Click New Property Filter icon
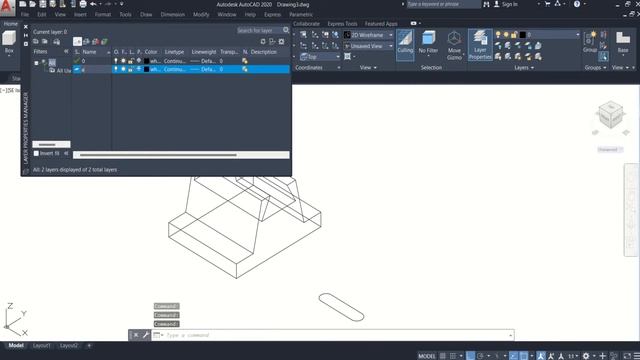 click(36, 41)
